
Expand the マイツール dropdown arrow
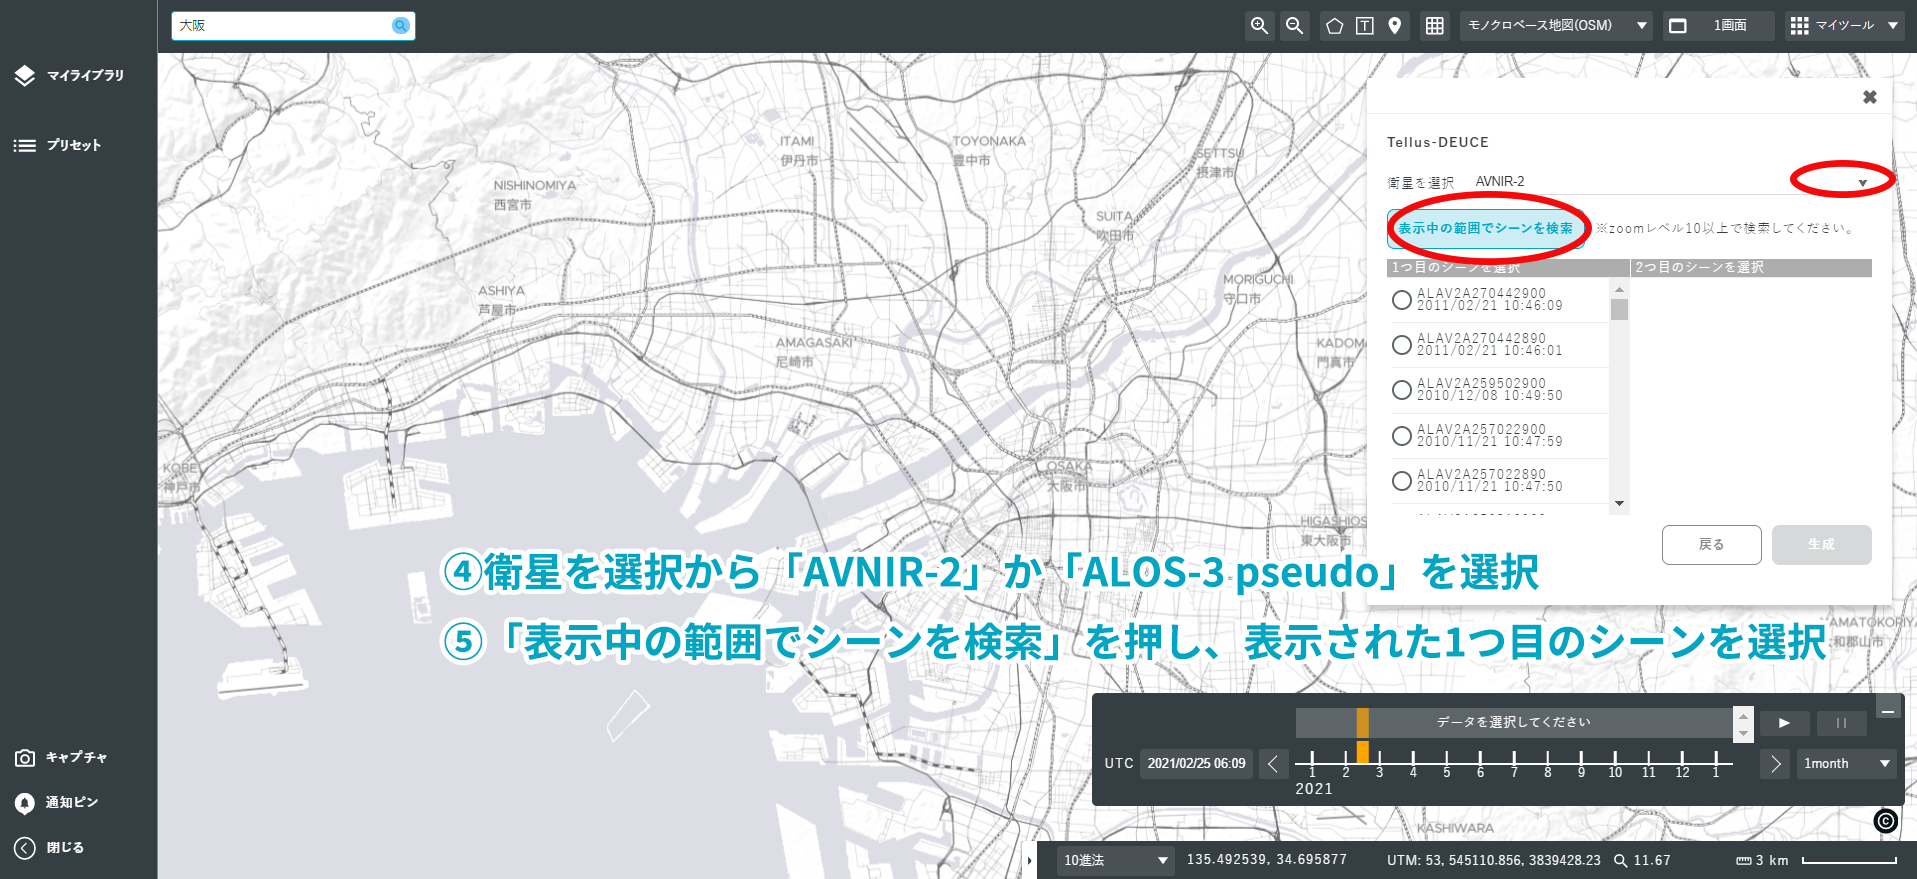(1893, 26)
